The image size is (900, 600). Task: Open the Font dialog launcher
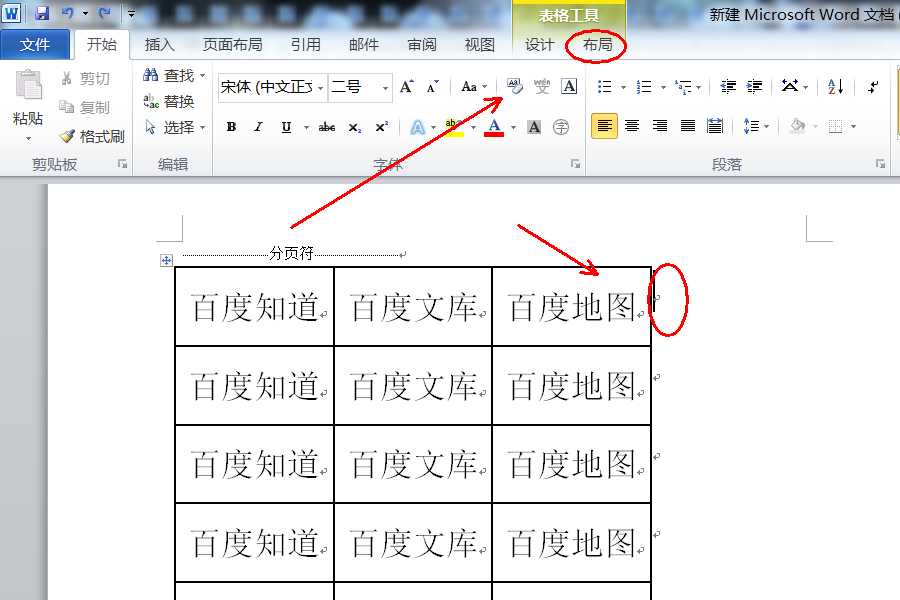coord(575,164)
